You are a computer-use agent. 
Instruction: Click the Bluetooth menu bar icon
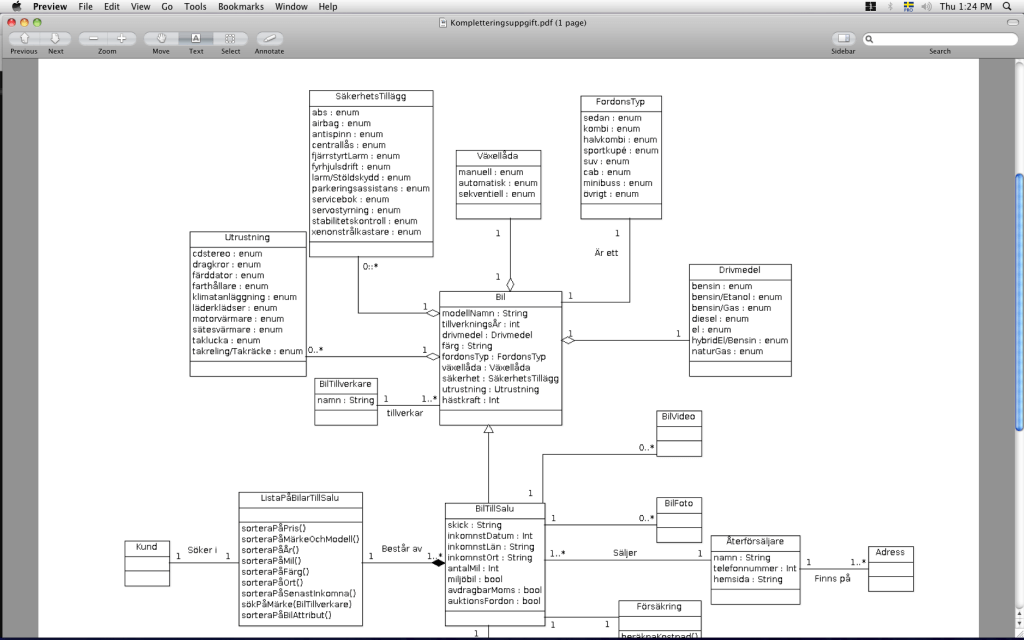point(891,6)
